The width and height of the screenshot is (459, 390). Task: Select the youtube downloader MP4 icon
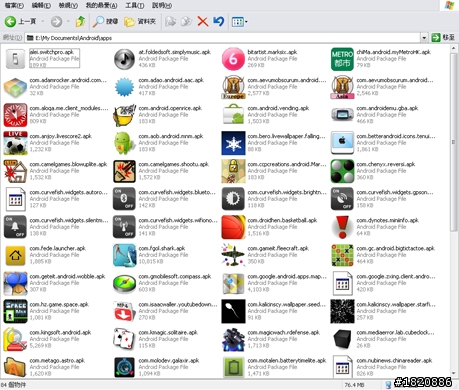124,311
